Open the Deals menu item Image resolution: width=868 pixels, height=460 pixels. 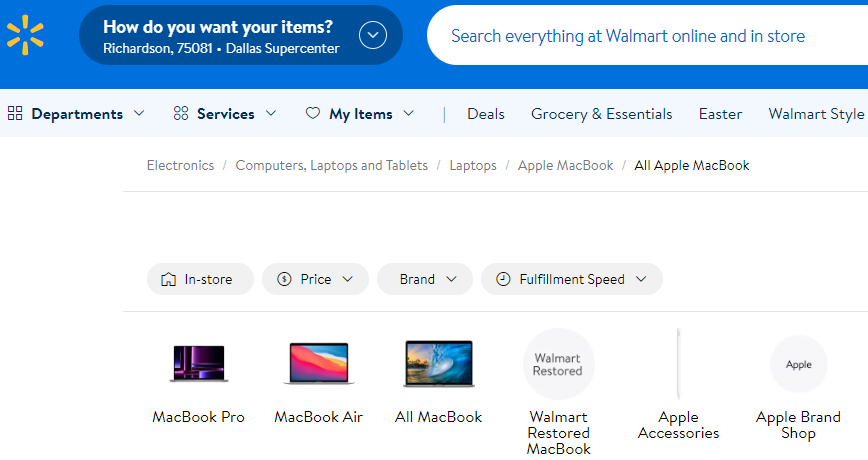pyautogui.click(x=486, y=114)
